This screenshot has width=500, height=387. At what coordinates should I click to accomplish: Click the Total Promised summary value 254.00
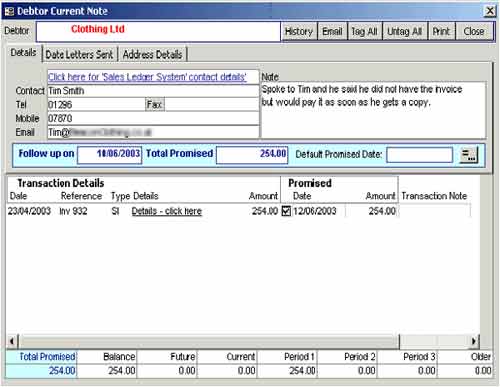(x=62, y=371)
